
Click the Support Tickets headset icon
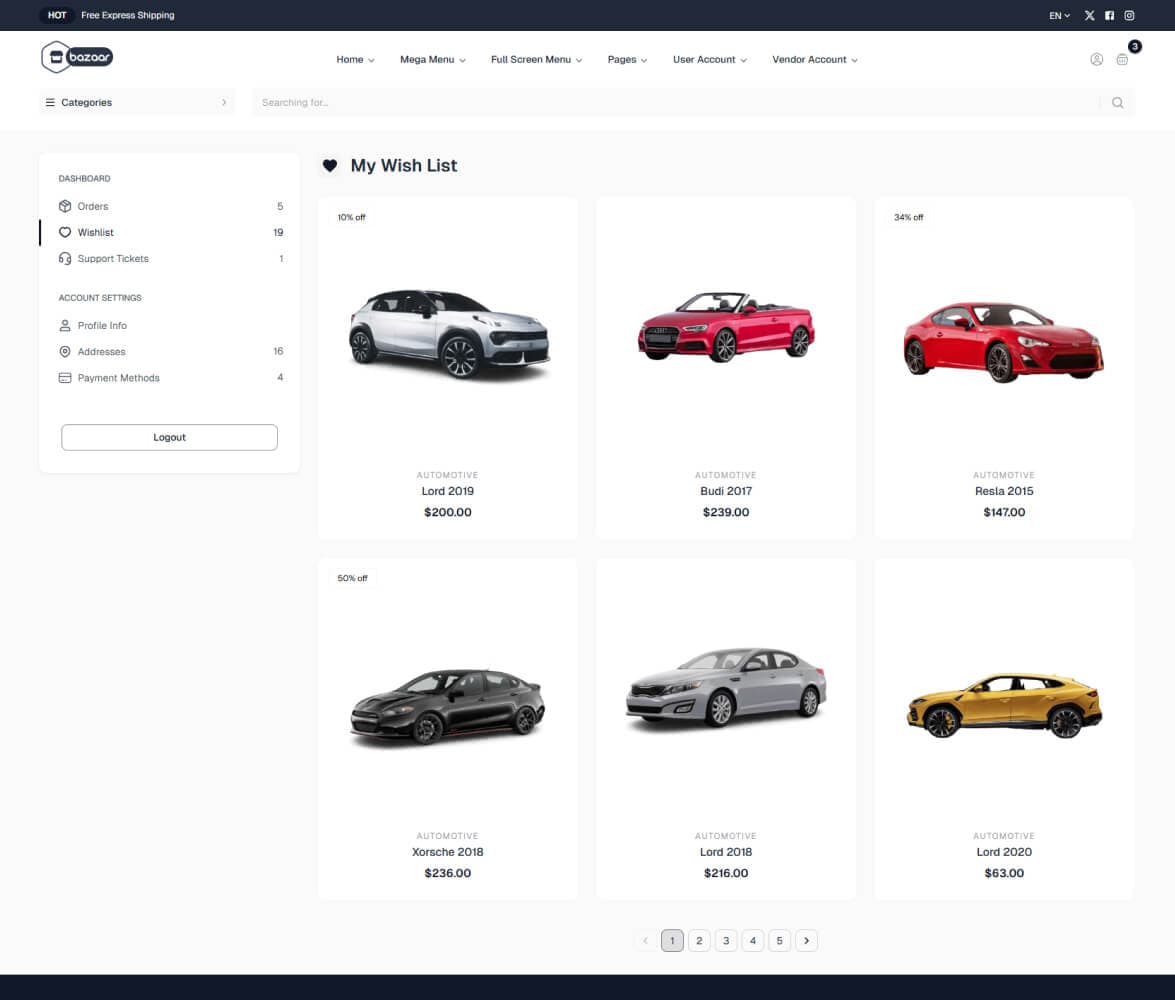pyautogui.click(x=65, y=258)
